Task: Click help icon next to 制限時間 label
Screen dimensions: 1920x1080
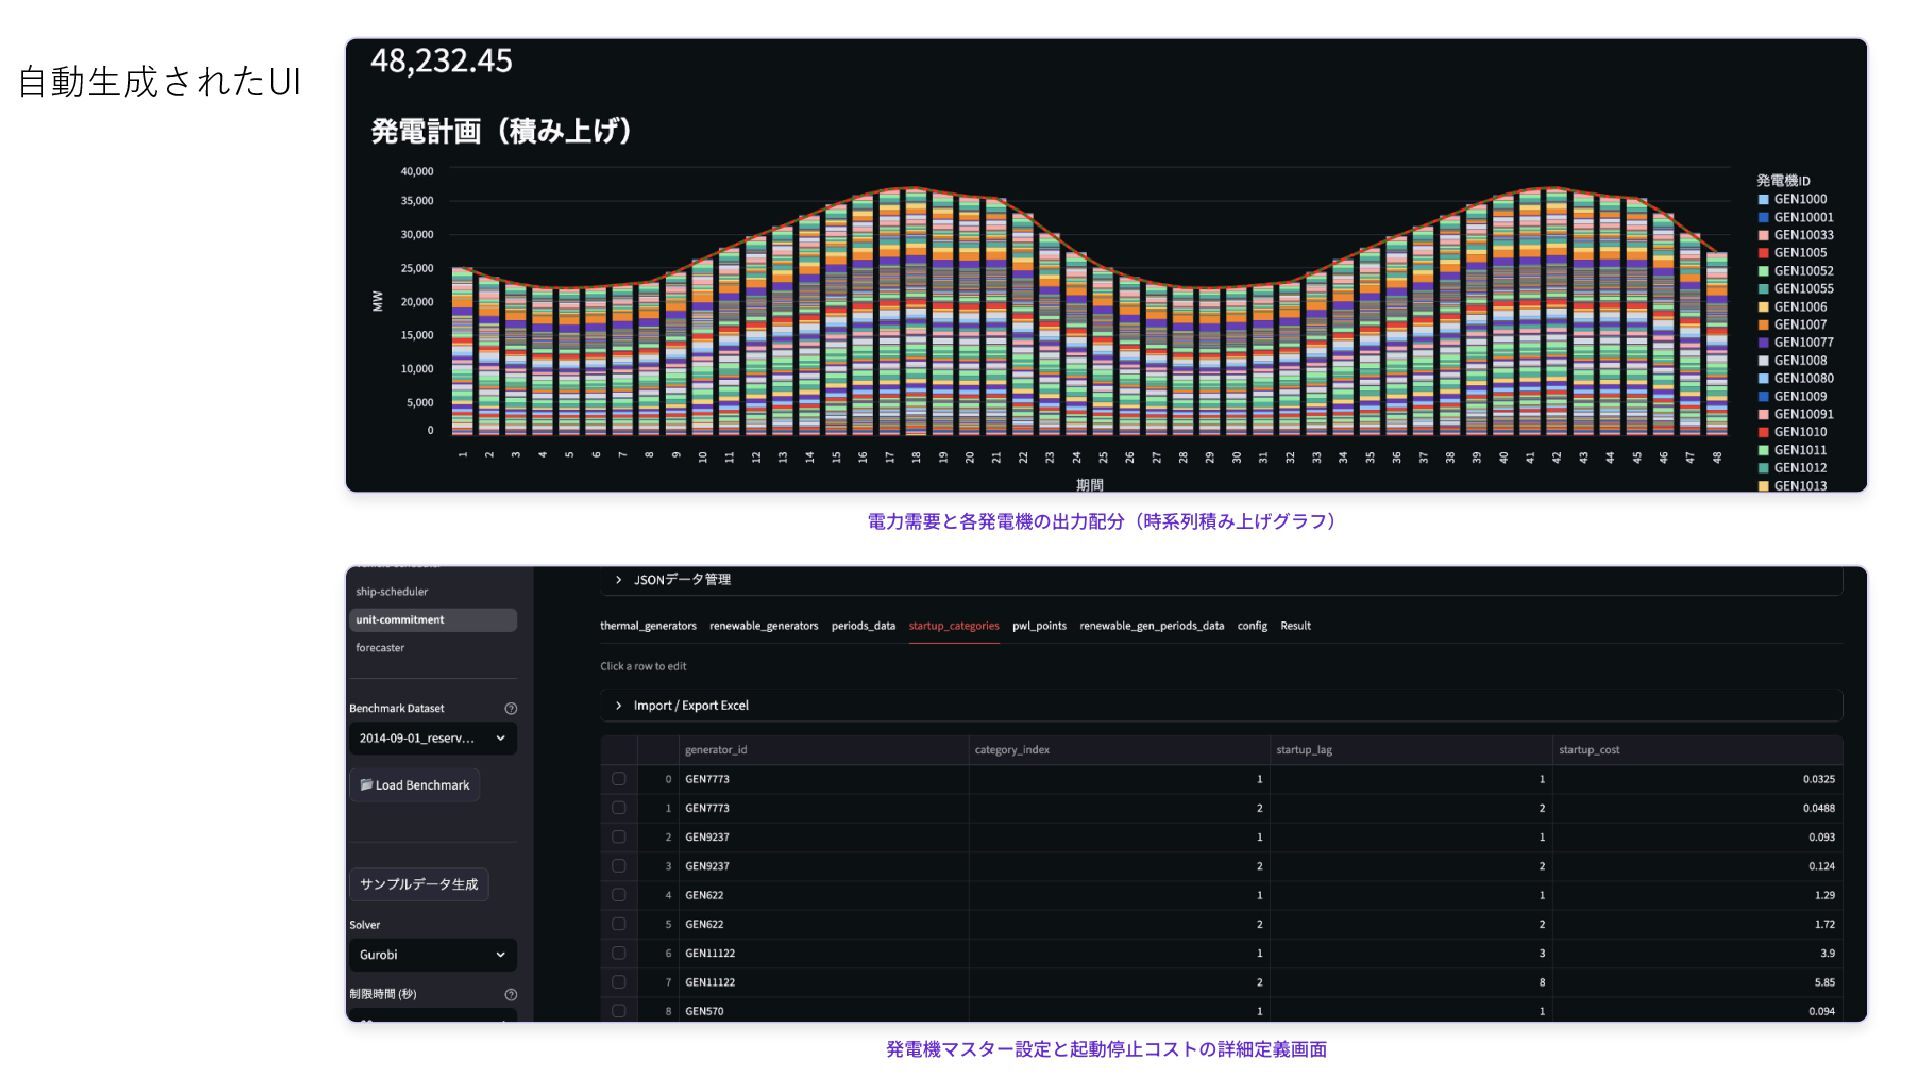Action: click(x=511, y=994)
